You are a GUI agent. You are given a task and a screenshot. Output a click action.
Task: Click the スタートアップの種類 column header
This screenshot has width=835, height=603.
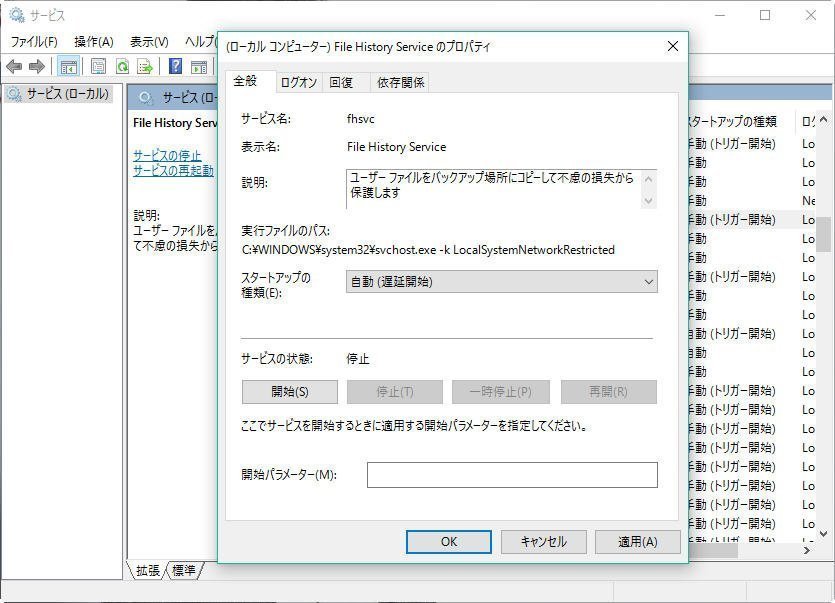(739, 122)
